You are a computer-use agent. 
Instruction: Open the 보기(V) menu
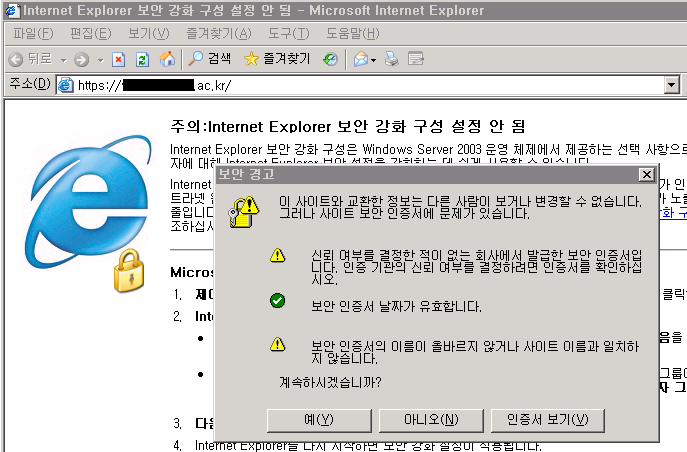click(x=149, y=33)
